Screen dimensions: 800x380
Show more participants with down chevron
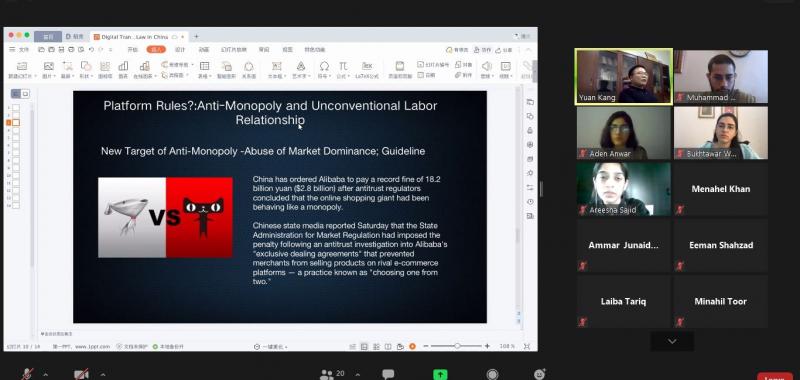[672, 341]
